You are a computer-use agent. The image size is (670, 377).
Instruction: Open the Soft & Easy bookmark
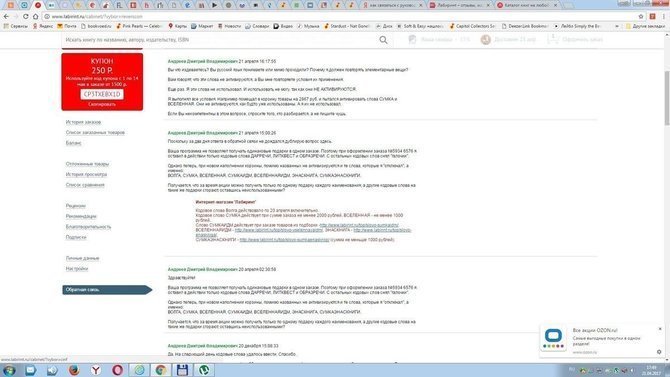(x=420, y=26)
